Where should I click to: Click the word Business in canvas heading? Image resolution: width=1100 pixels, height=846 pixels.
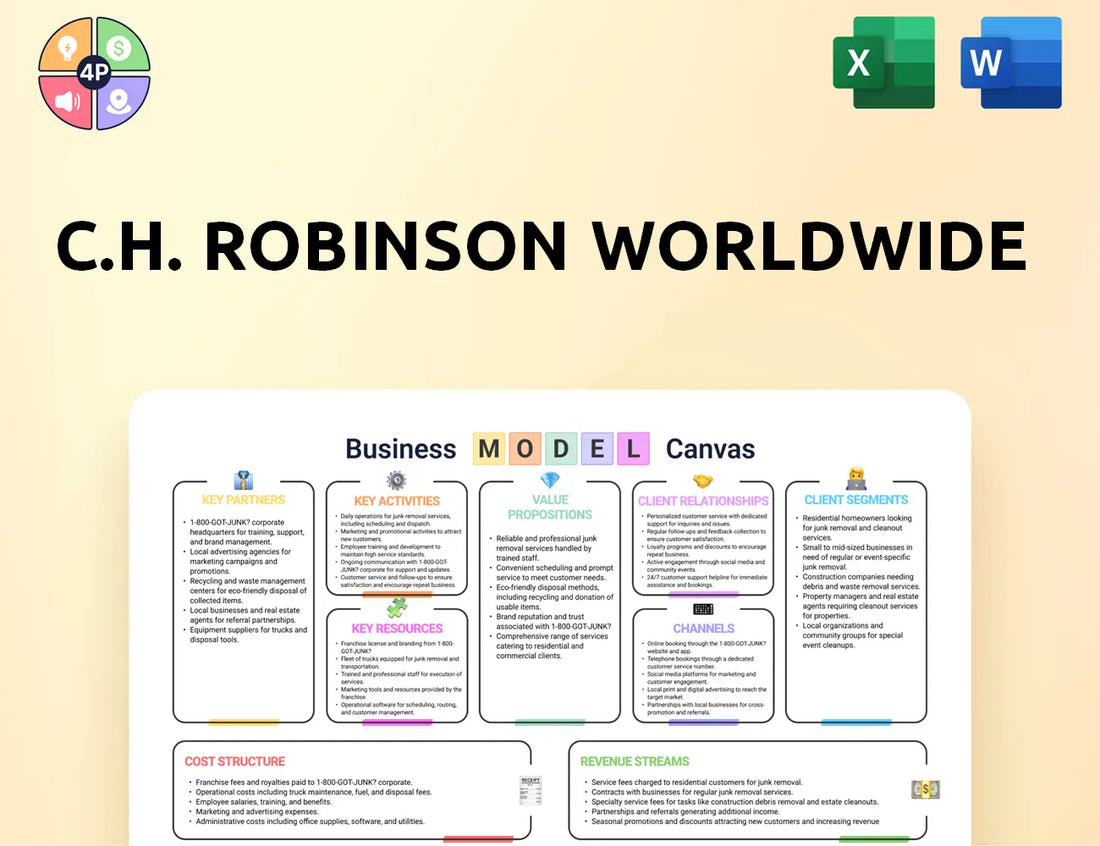click(401, 449)
